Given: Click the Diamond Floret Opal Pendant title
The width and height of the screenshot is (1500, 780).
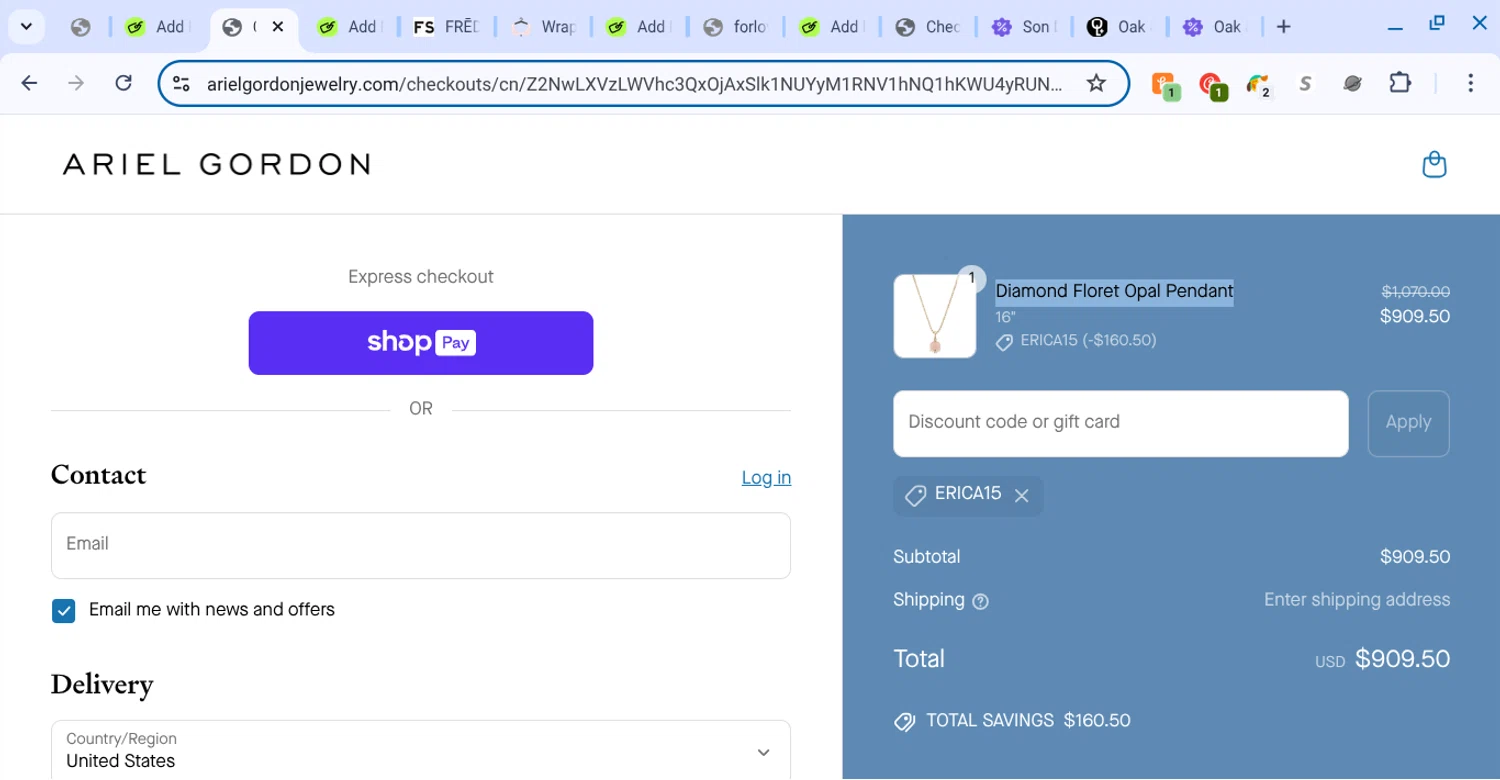Looking at the screenshot, I should pos(1114,291).
